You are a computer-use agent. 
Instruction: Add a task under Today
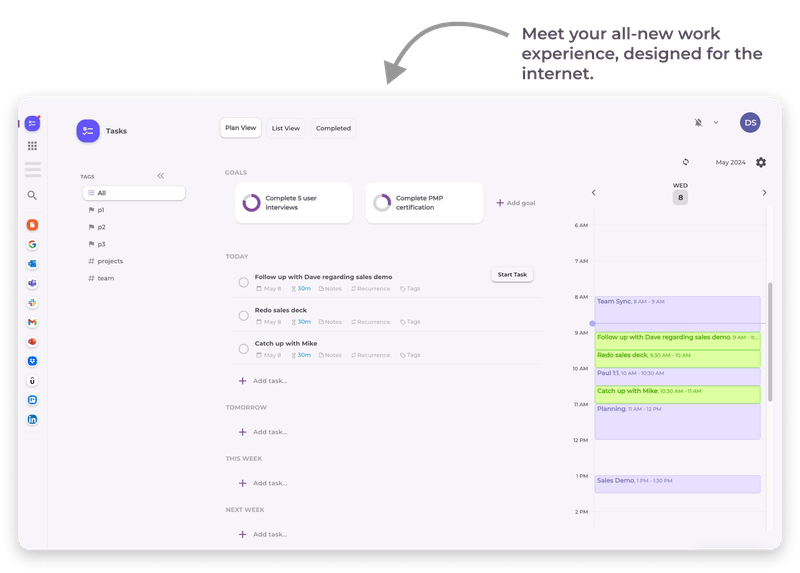(263, 381)
